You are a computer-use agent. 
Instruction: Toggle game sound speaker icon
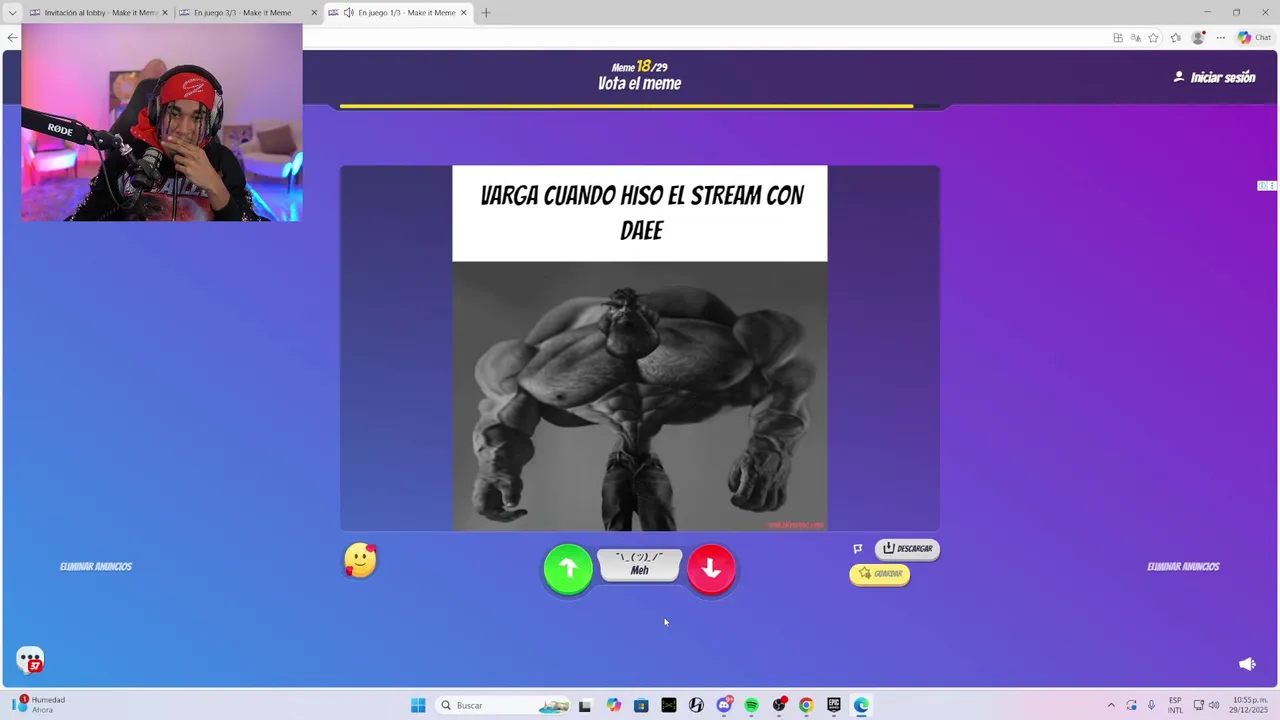tap(1247, 664)
